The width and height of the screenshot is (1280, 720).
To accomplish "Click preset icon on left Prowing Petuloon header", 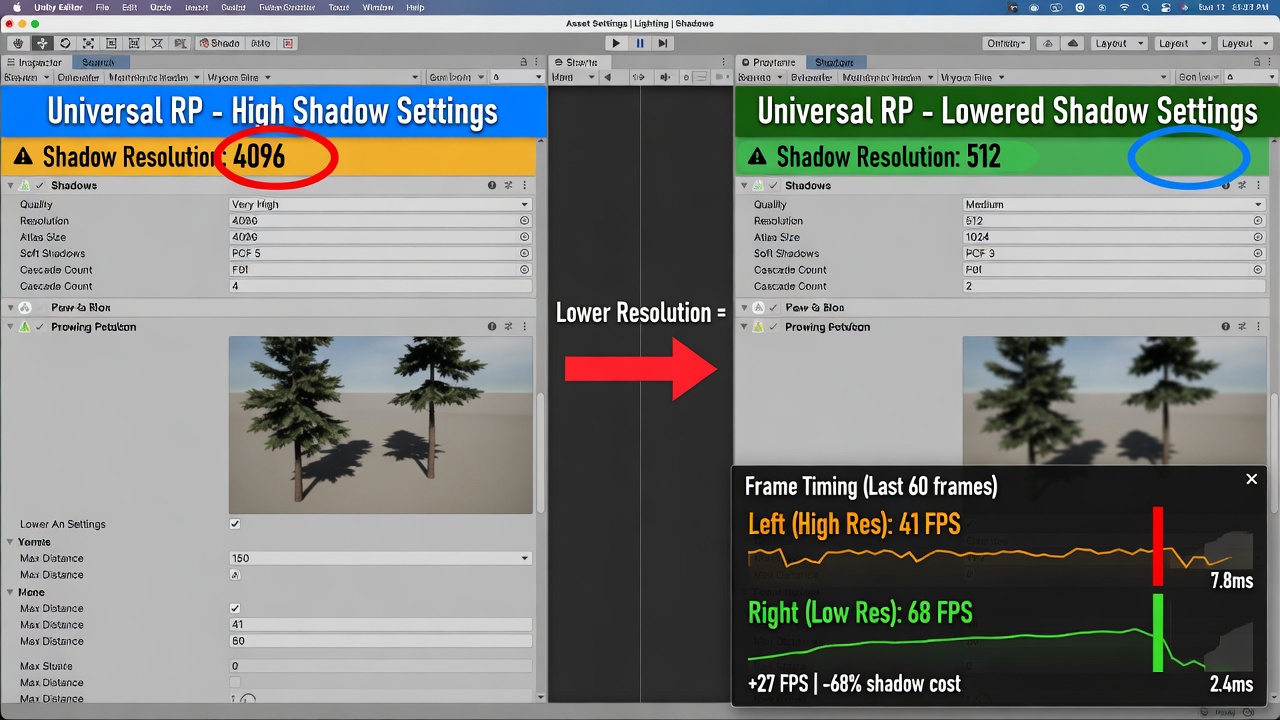I will pyautogui.click(x=508, y=327).
